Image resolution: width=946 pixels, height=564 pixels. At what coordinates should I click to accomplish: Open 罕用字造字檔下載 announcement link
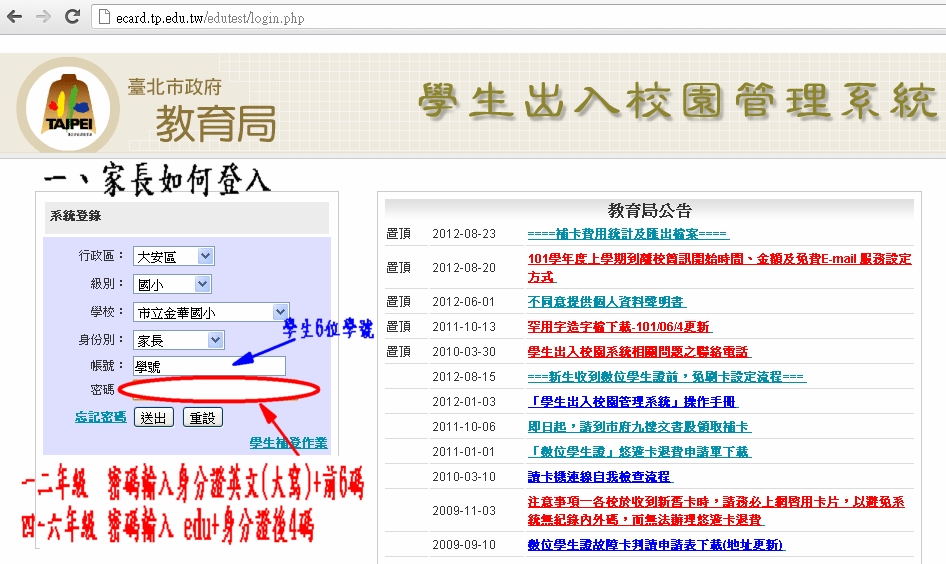(619, 327)
